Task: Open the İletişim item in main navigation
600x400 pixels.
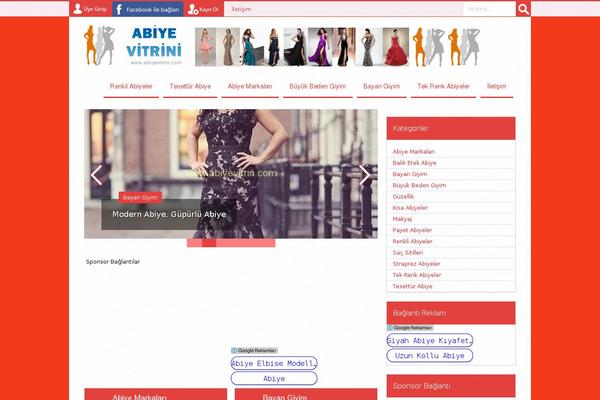Action: (496, 87)
